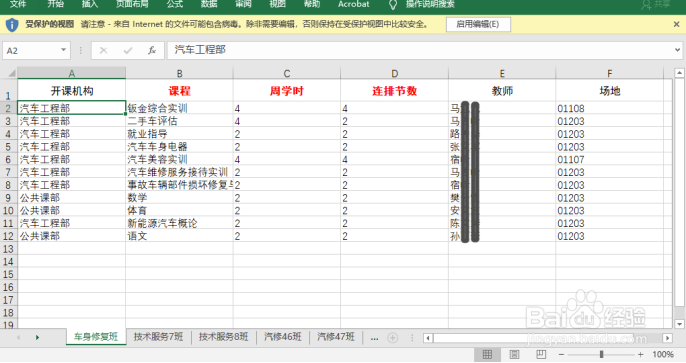The width and height of the screenshot is (686, 363).
Task: Close the protected view message bar
Action: pos(676,24)
